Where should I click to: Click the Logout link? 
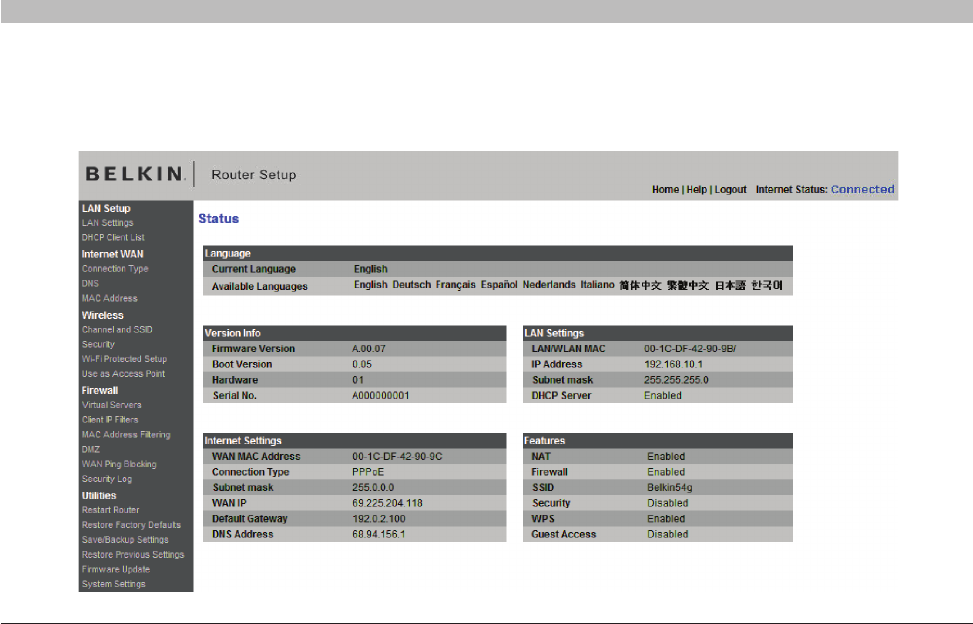(730, 189)
